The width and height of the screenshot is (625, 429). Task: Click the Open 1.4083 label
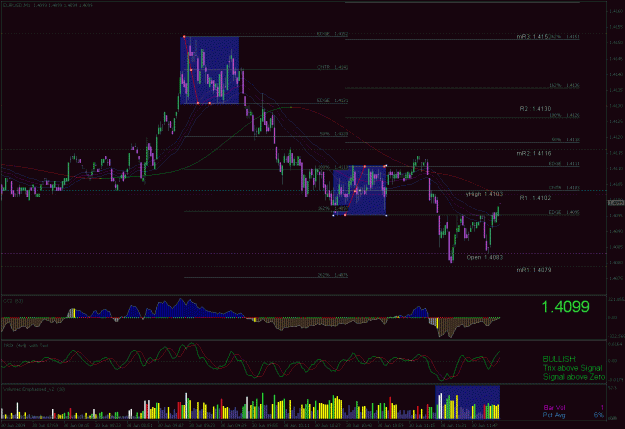(x=485, y=257)
